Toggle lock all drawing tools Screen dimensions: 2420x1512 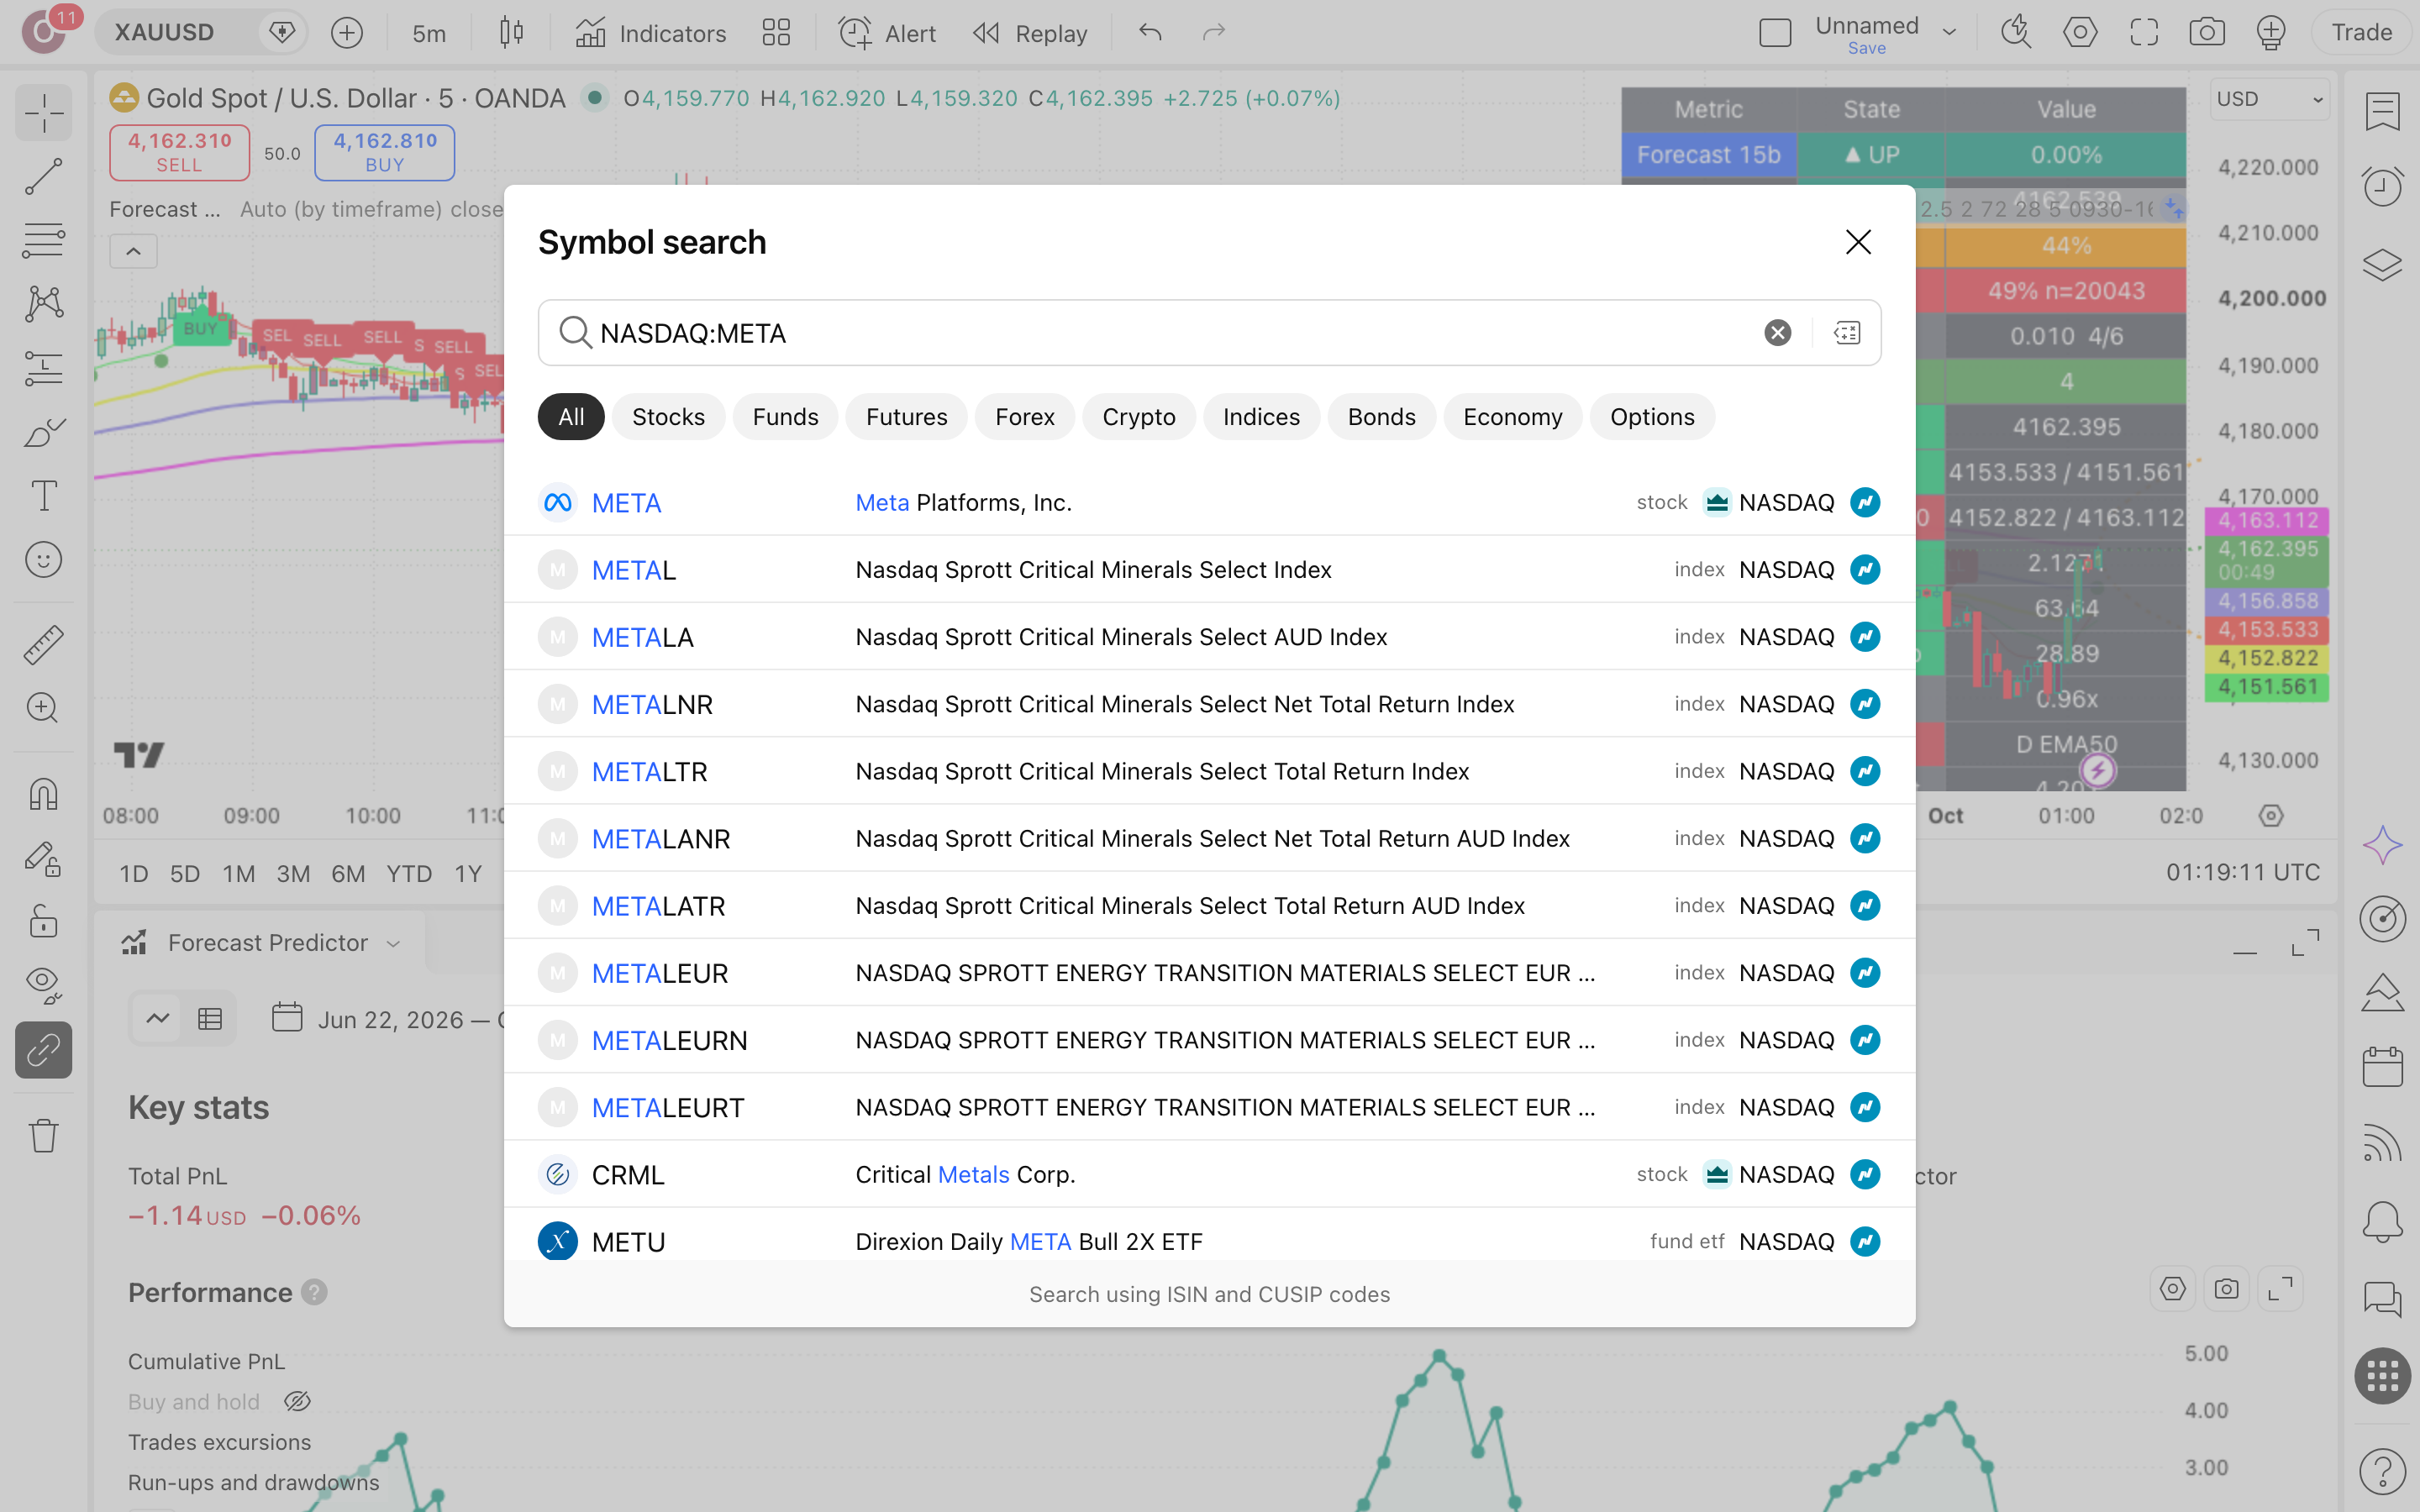43,921
